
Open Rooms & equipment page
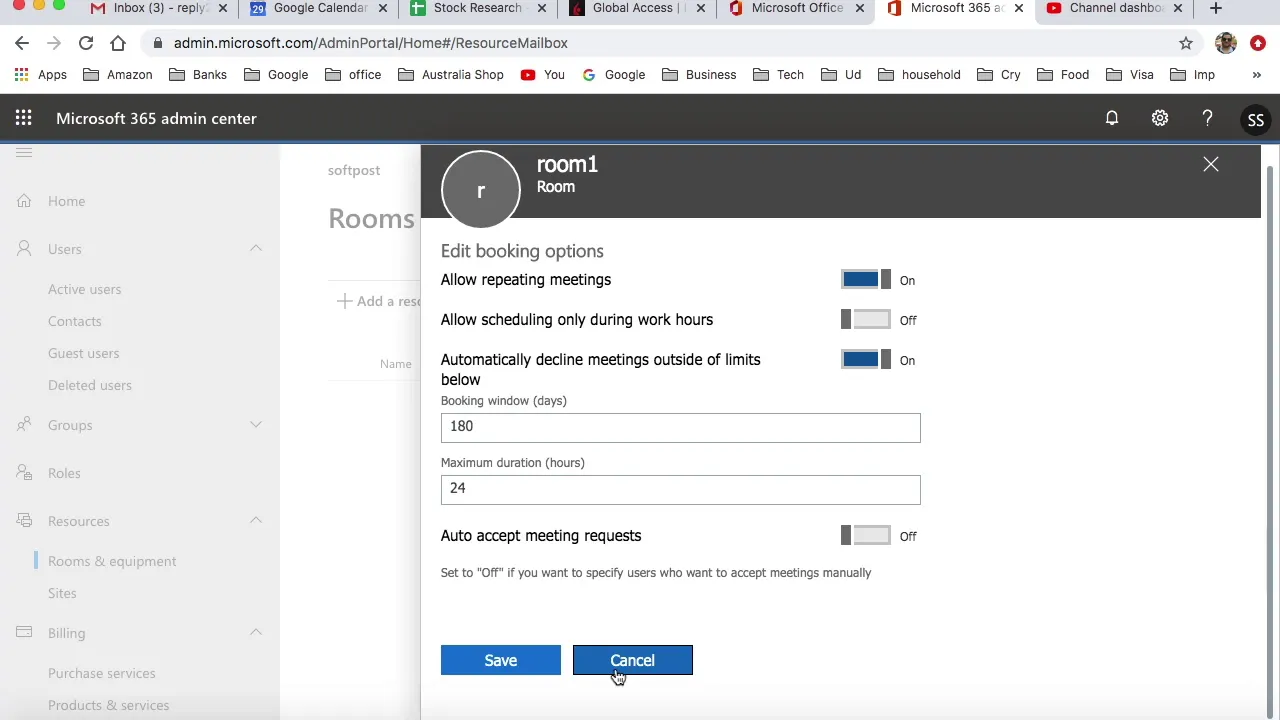(x=112, y=561)
